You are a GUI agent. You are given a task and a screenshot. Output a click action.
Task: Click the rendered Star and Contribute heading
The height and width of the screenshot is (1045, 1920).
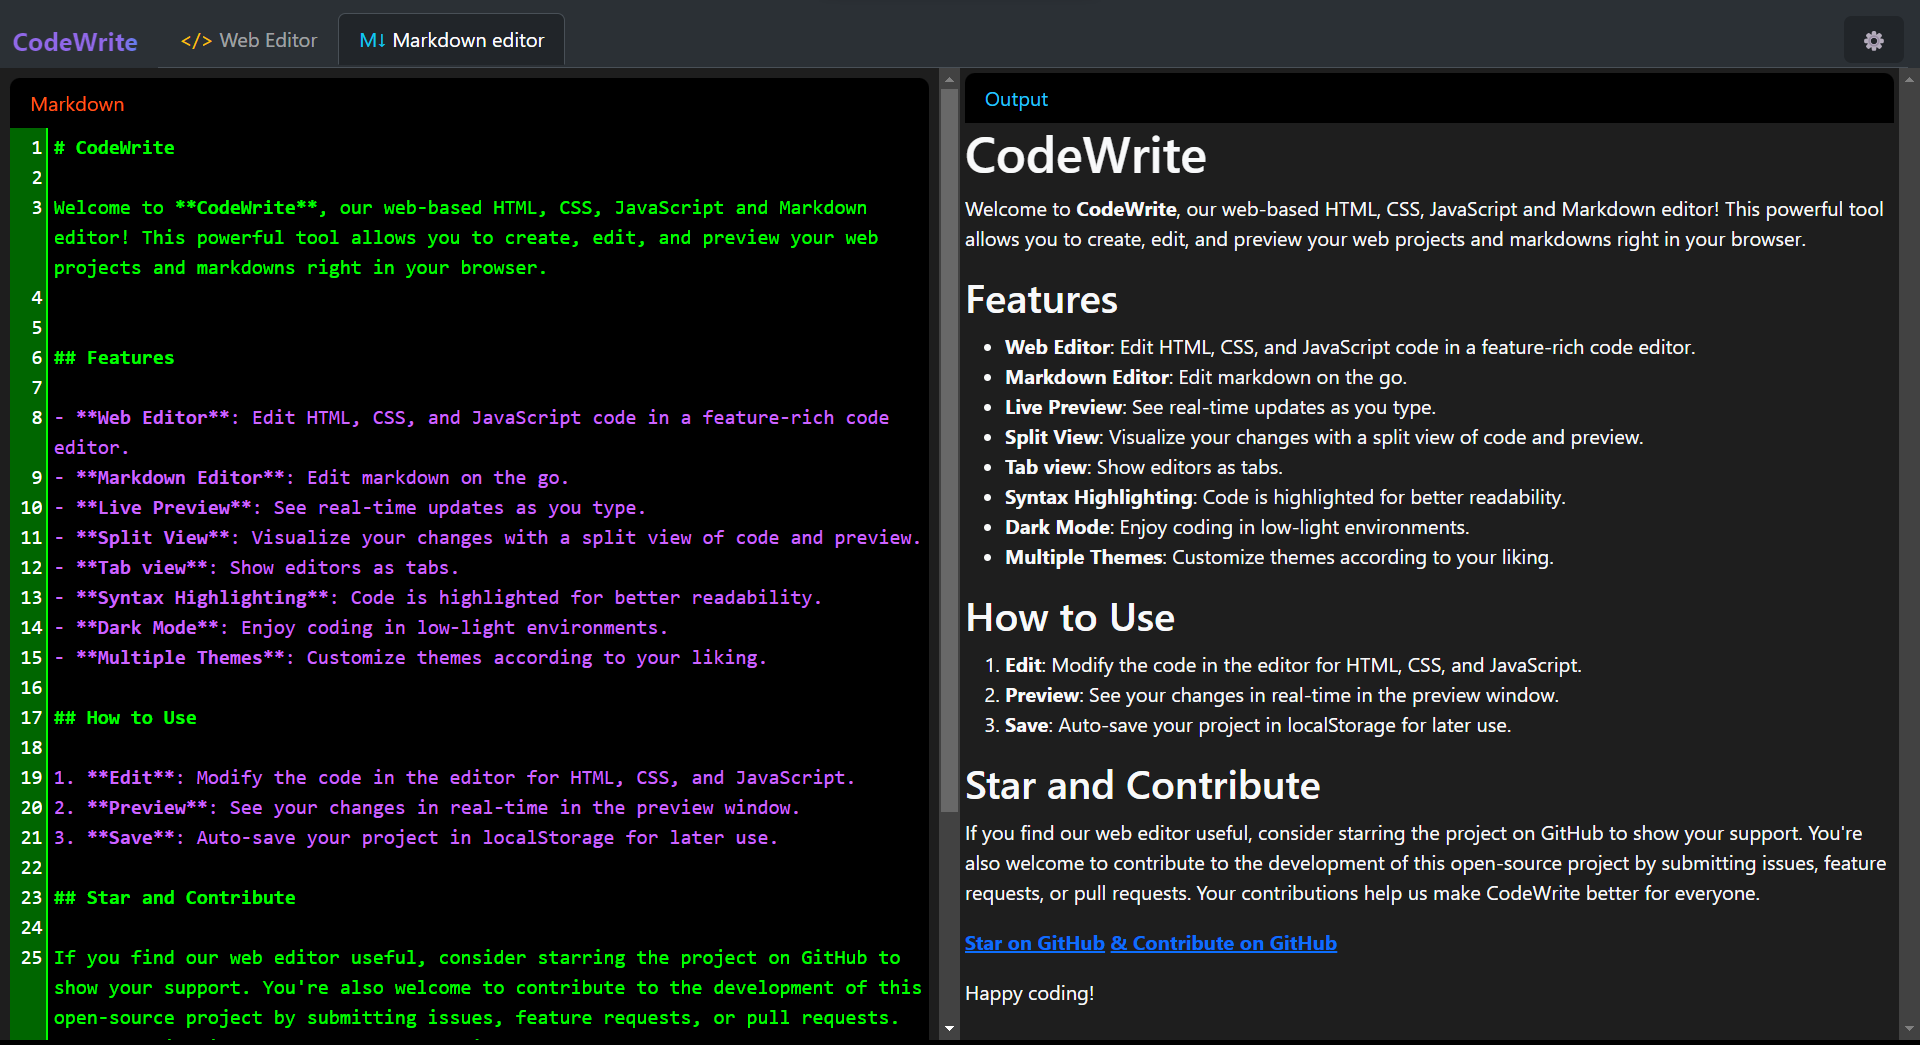pos(1143,786)
